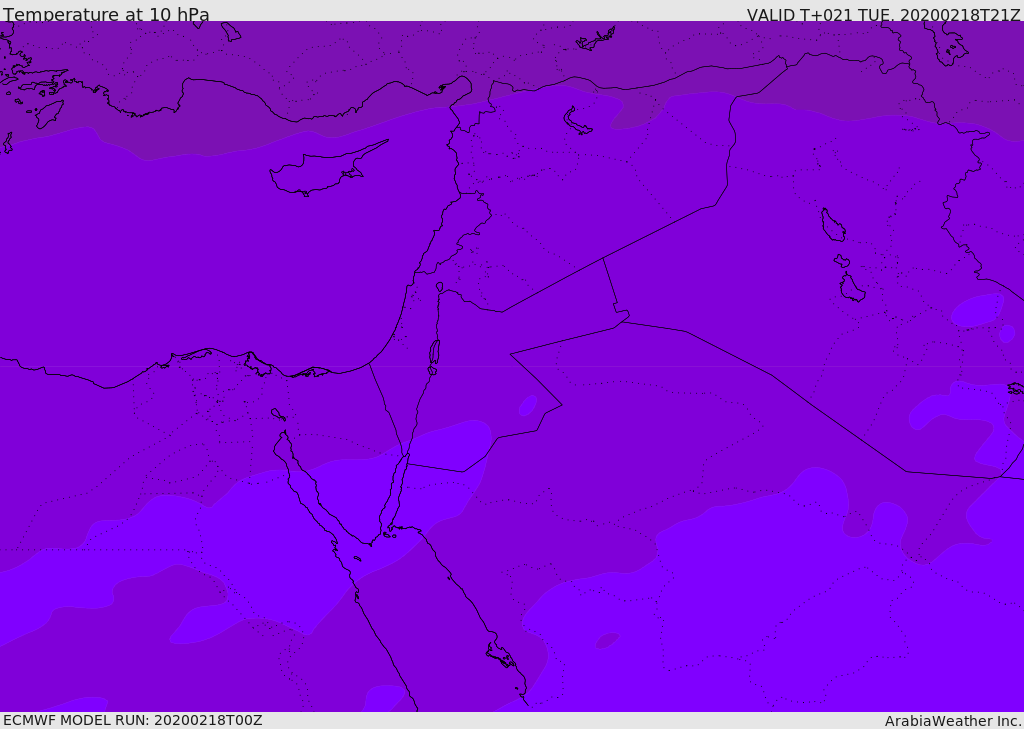Click the 'VALID T+021 TUE. 20200218T21Z' label
Viewport: 1024px width, 729px height.
[884, 15]
